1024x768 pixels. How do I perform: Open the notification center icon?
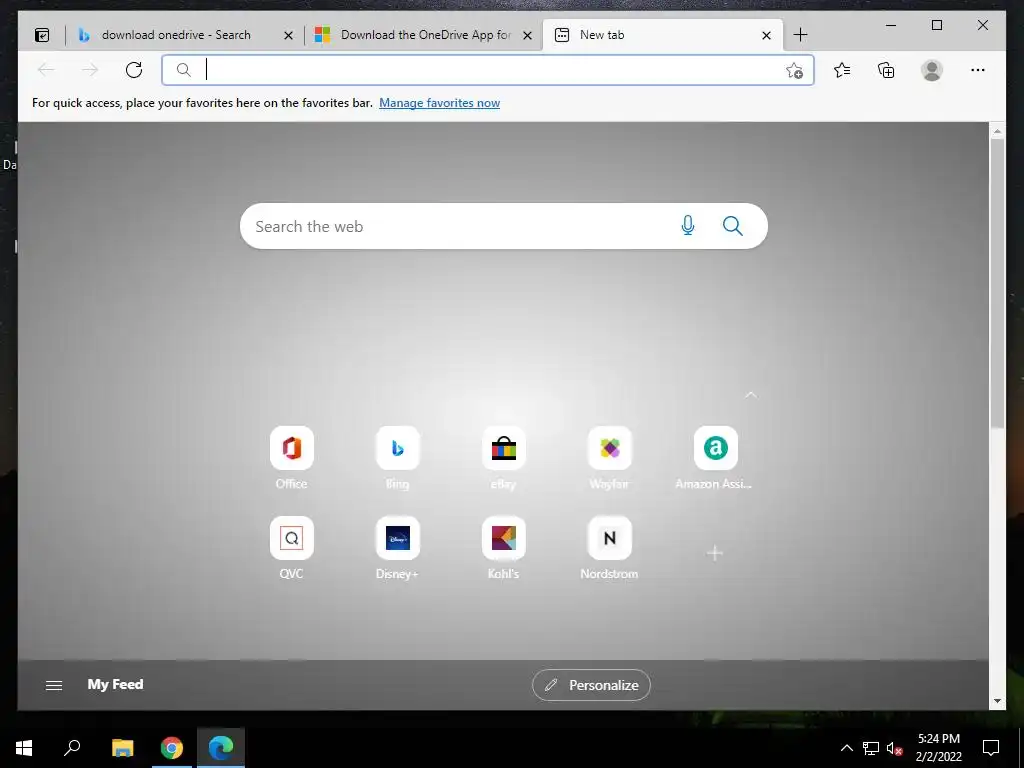click(x=991, y=748)
